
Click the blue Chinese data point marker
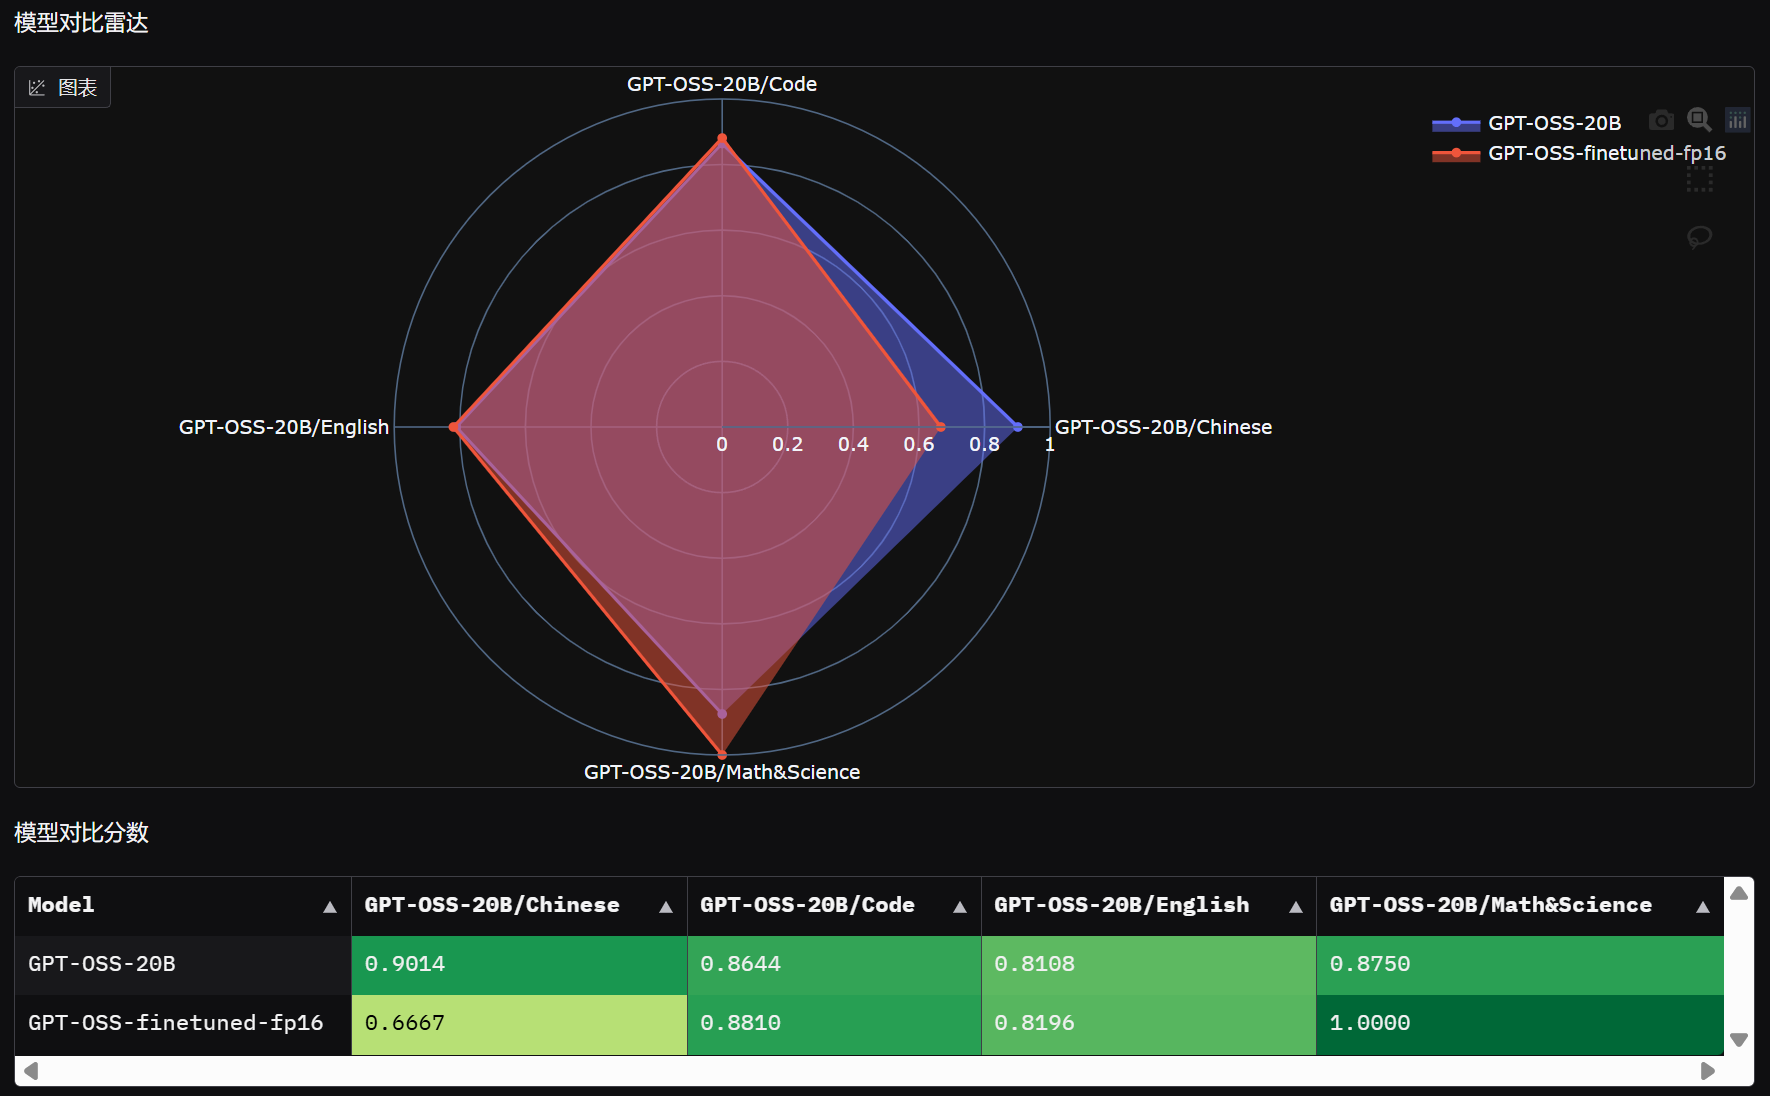click(1018, 427)
